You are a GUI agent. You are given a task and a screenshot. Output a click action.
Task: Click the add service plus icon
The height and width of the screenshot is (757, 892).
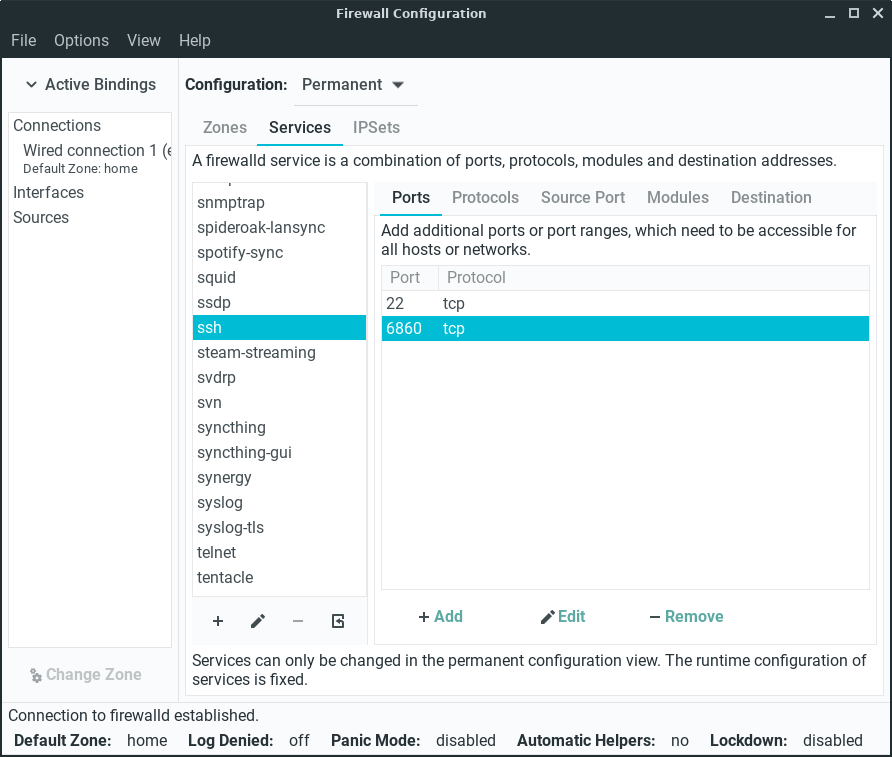tap(218, 621)
